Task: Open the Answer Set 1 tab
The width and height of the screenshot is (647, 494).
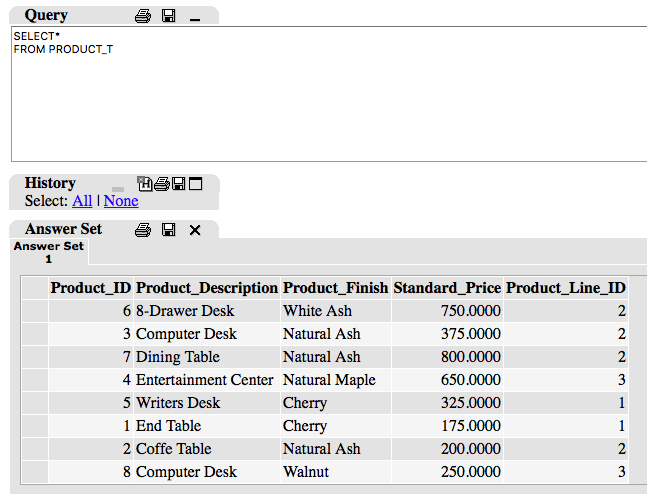Action: pos(49,252)
